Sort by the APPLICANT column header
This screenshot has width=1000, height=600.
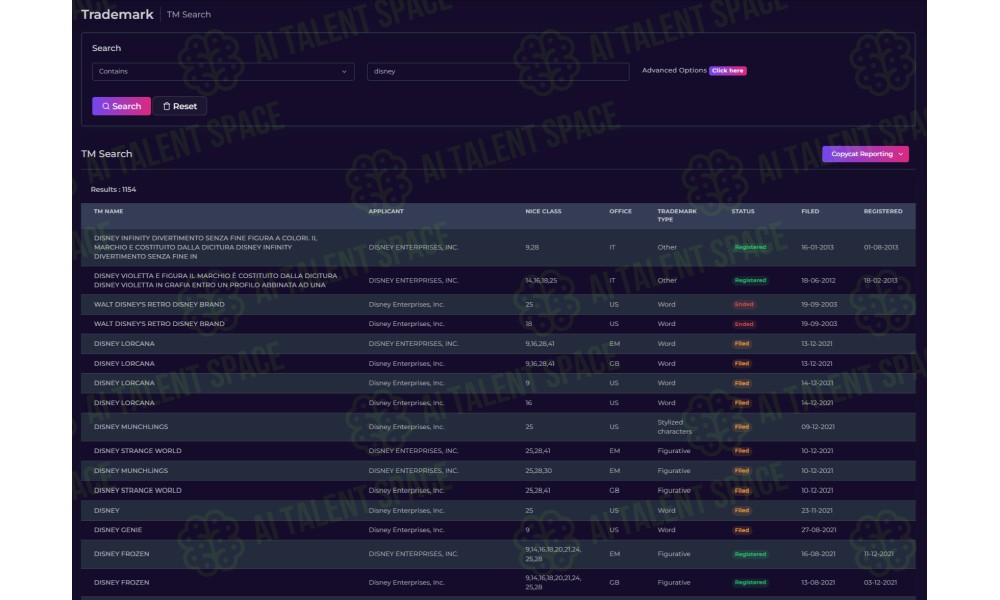(x=386, y=211)
